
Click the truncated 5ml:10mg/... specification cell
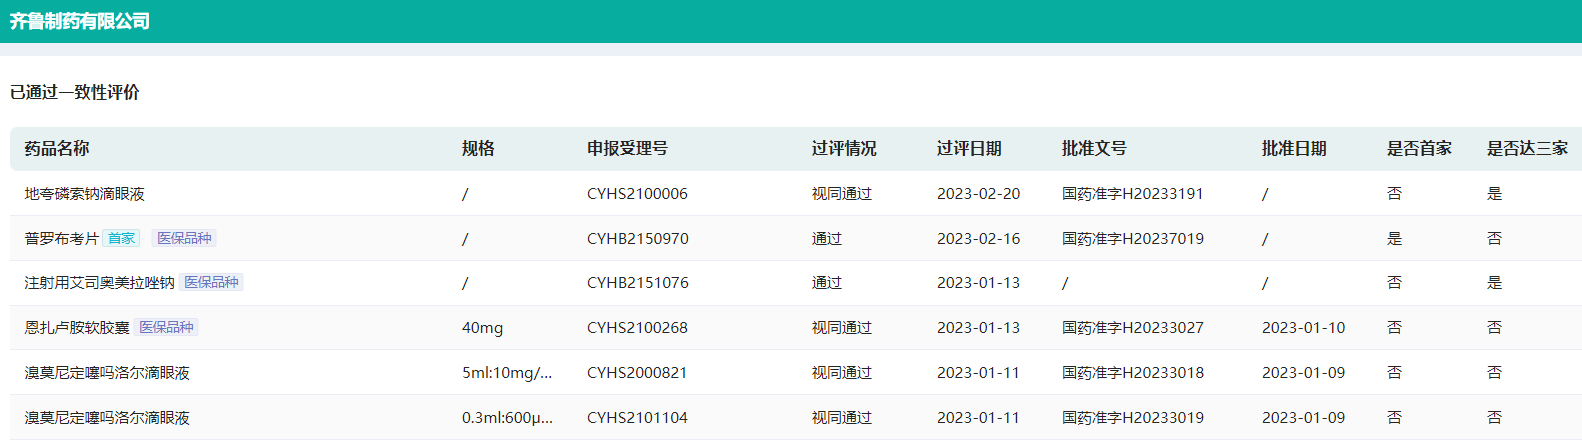[507, 373]
